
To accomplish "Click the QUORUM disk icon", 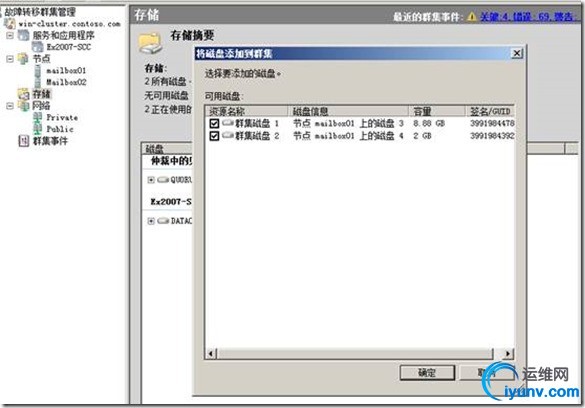I will [x=163, y=180].
